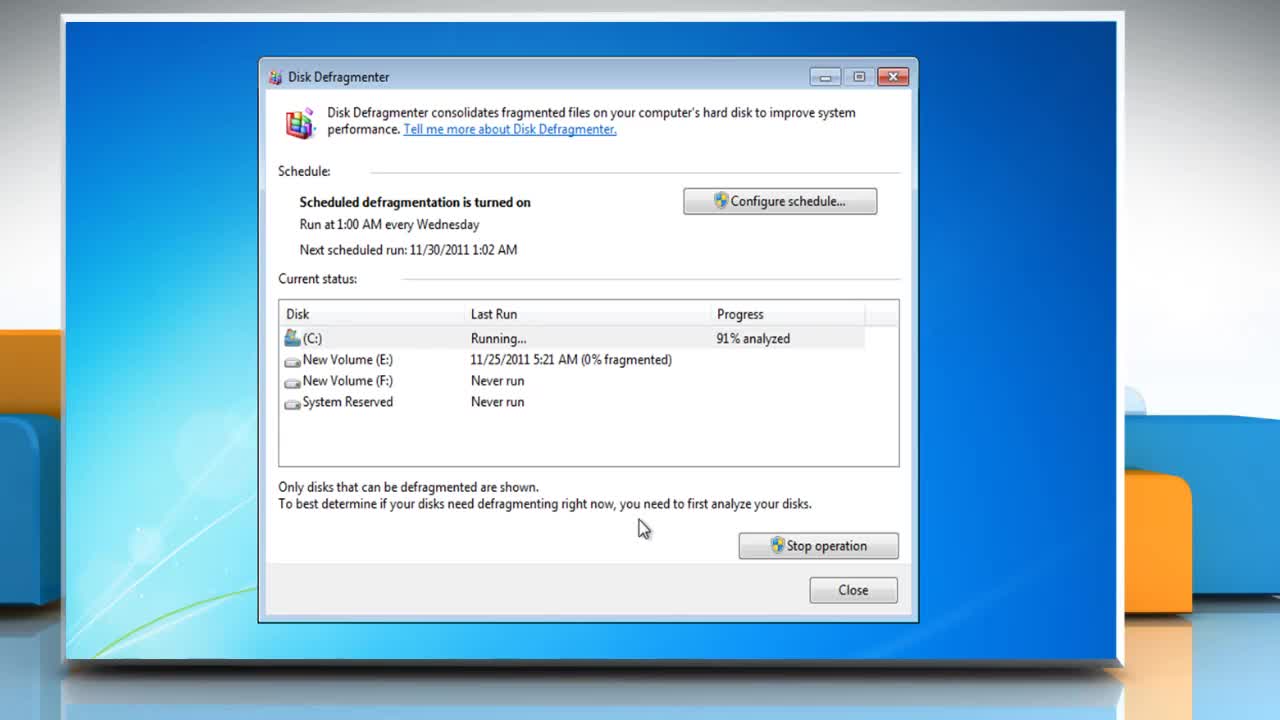Click the '91% analyzed' progress text

coord(753,339)
